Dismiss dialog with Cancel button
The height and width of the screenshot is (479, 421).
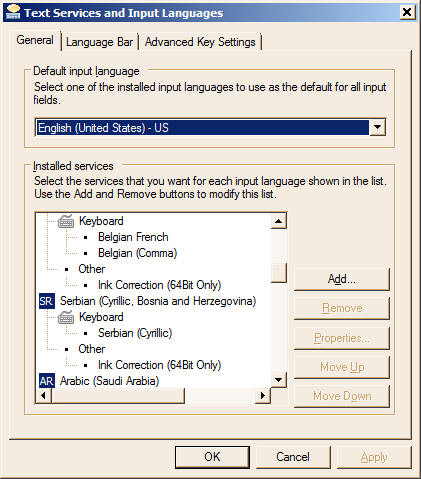point(293,457)
